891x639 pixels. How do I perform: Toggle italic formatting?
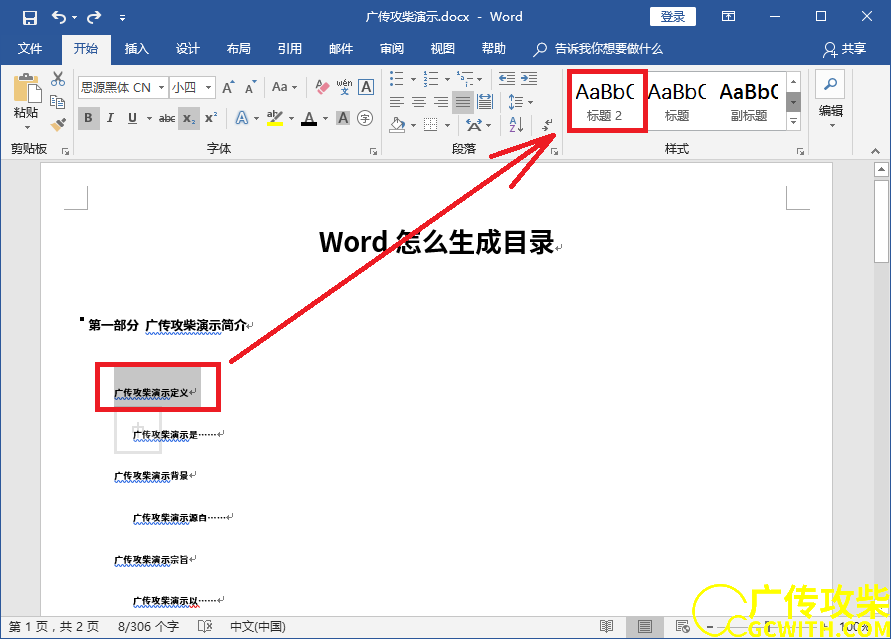110,118
